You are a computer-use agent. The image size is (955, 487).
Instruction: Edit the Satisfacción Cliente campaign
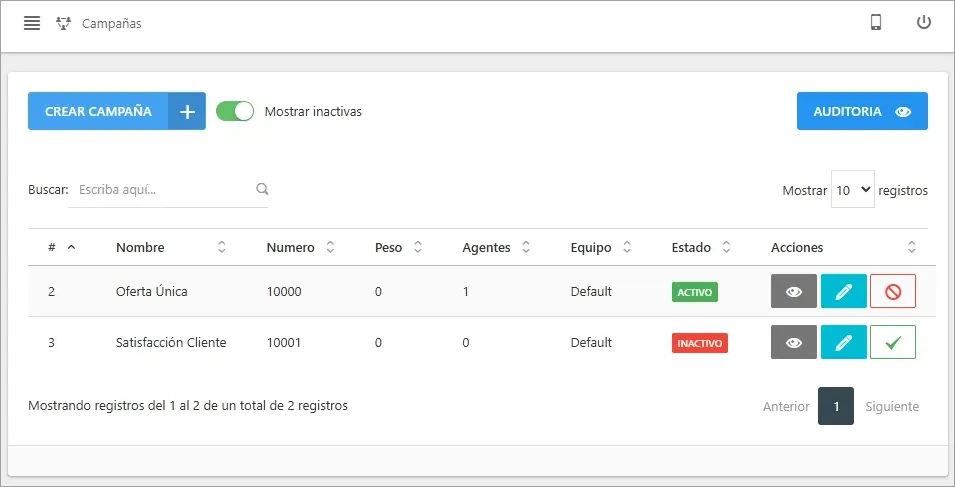click(x=844, y=342)
